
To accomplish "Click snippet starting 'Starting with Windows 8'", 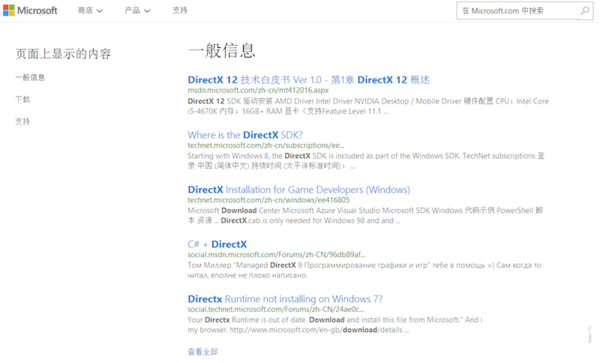I will pos(366,161).
